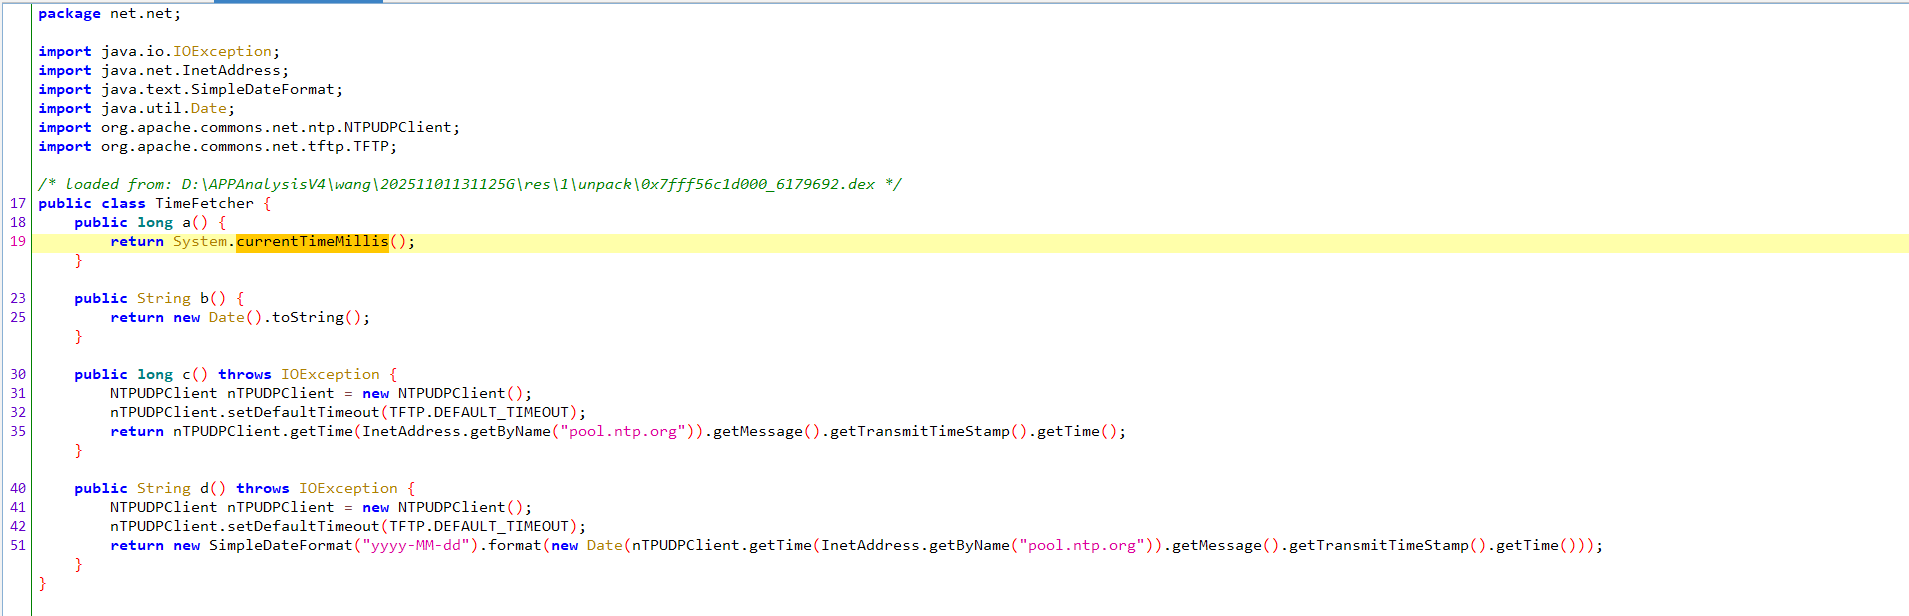1909x616 pixels.
Task: Click method name d() on line 40
Action: [213, 489]
